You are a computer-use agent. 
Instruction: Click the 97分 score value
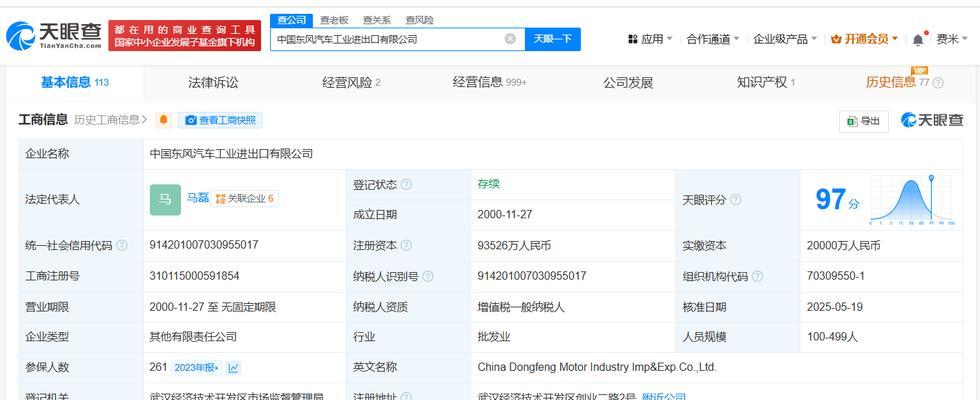837,200
